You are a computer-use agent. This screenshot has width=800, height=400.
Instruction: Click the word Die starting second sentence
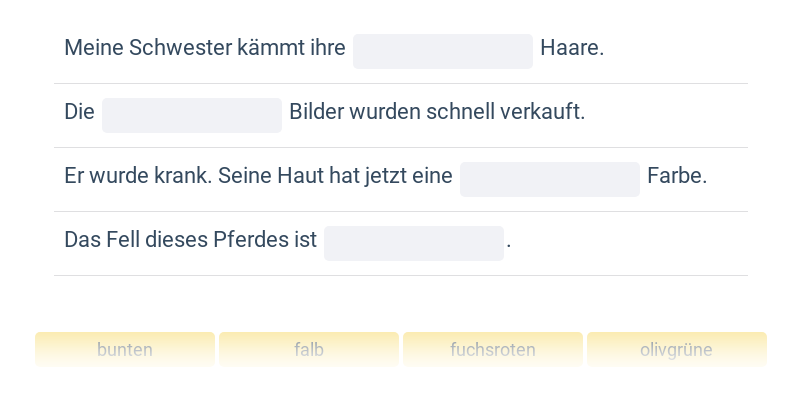pyautogui.click(x=79, y=112)
